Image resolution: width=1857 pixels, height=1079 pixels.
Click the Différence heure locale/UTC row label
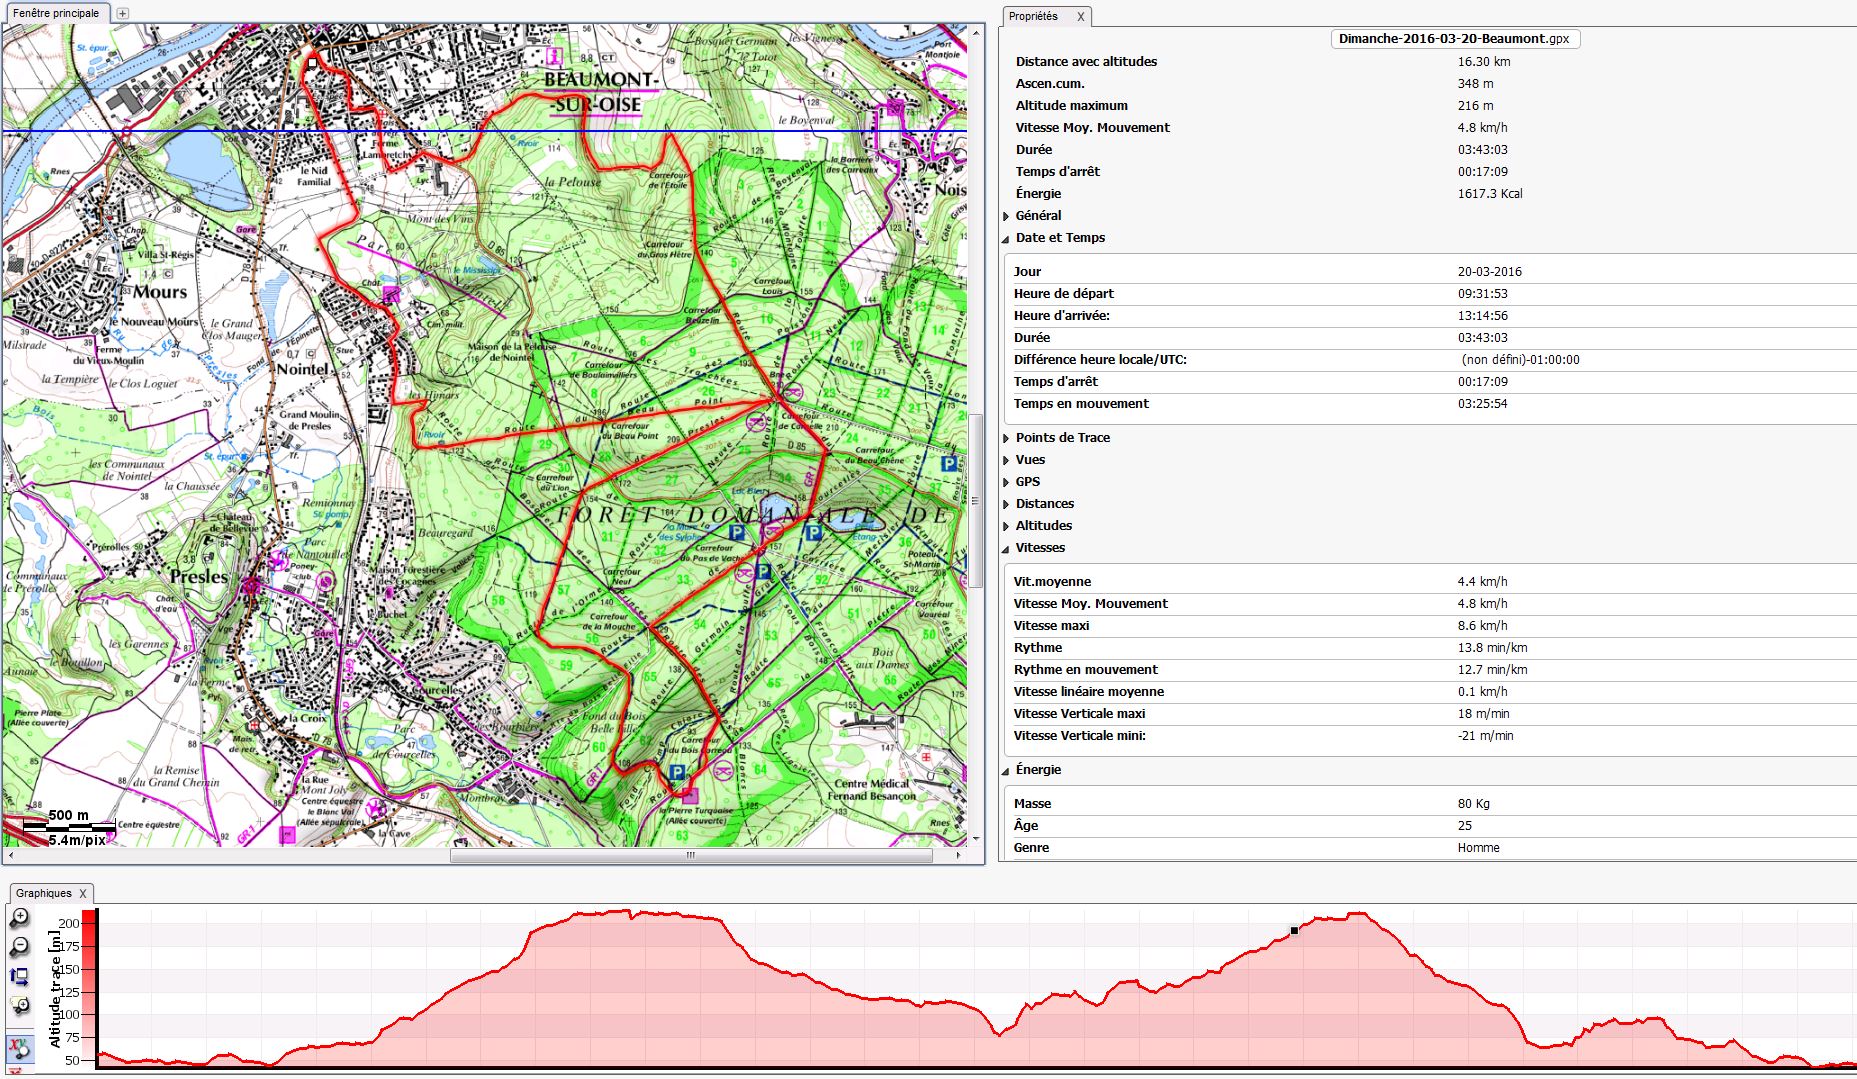(x=1100, y=359)
